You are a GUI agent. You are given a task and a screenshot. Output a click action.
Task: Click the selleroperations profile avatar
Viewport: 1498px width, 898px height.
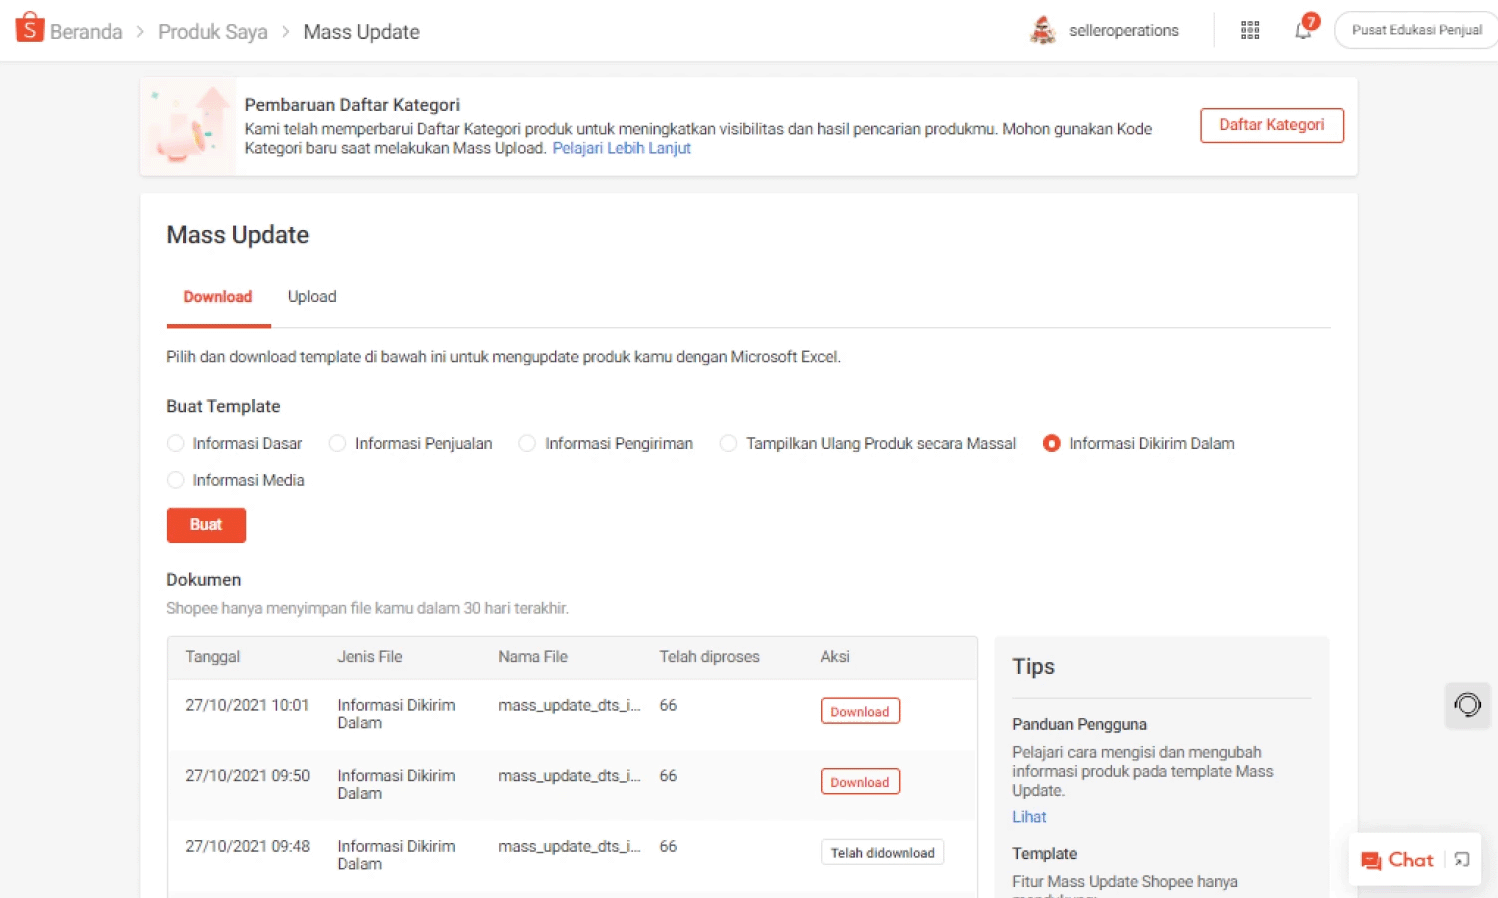1043,31
